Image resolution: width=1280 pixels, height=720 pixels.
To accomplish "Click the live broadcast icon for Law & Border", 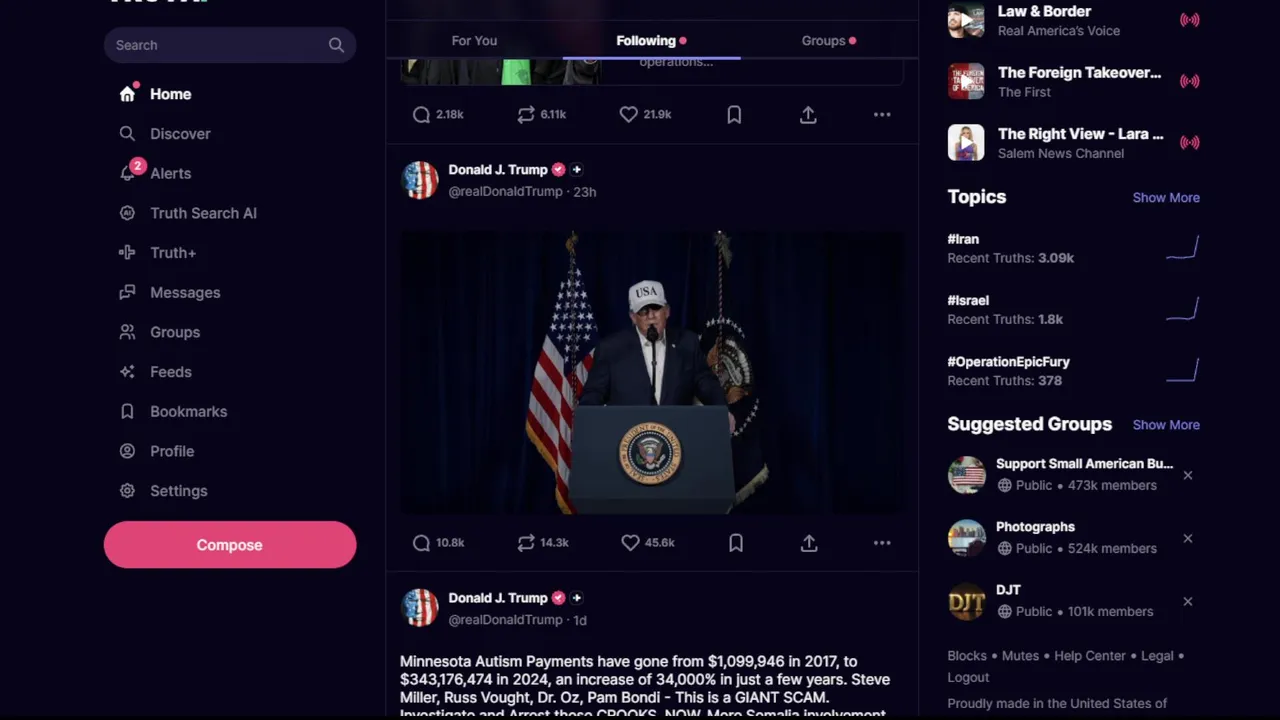I will pos(1189,20).
